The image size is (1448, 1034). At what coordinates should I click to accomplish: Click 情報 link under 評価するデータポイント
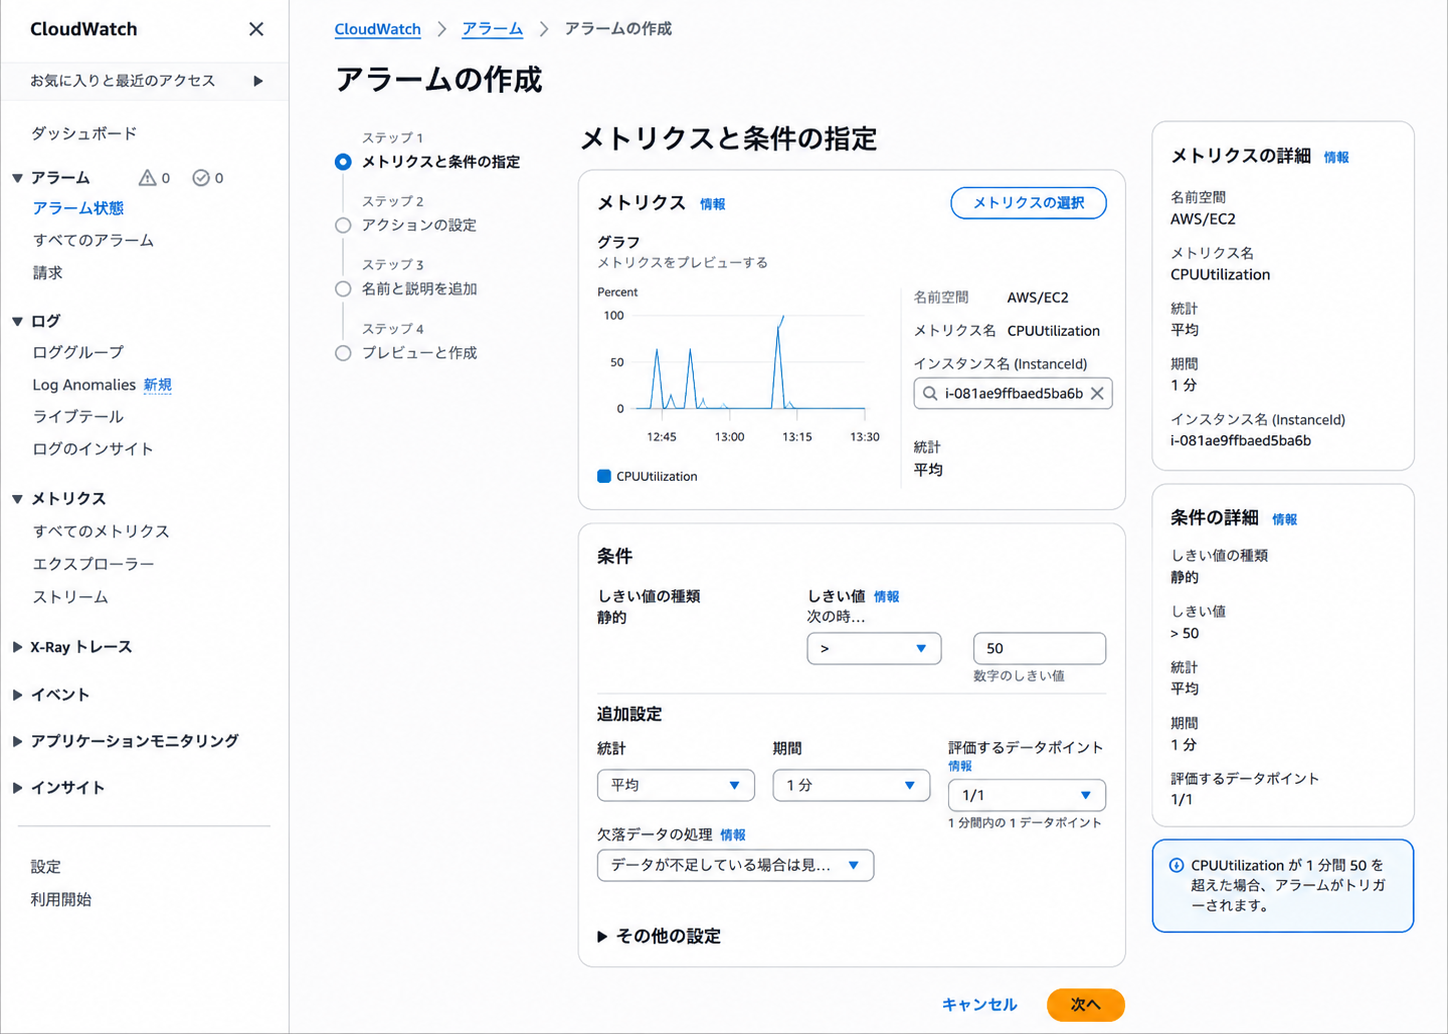coord(960,766)
